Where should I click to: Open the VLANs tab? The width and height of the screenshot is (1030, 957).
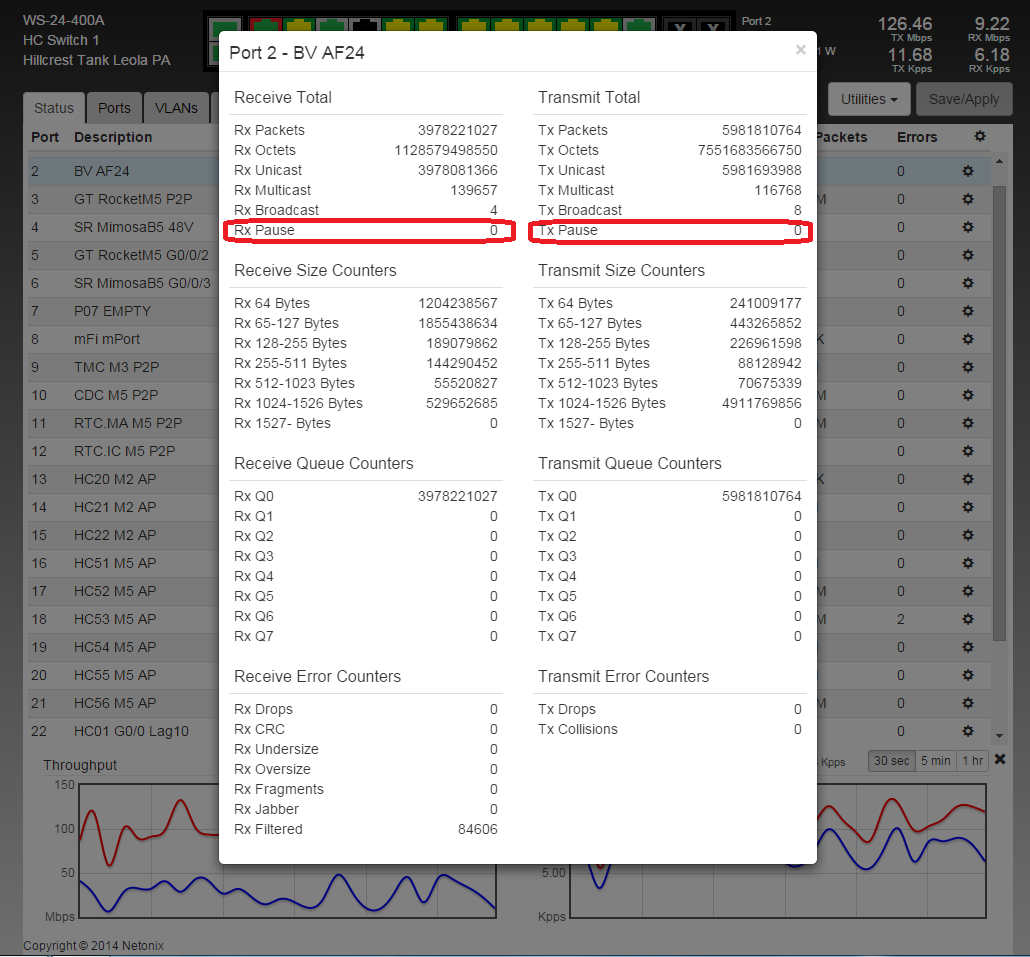click(x=175, y=108)
